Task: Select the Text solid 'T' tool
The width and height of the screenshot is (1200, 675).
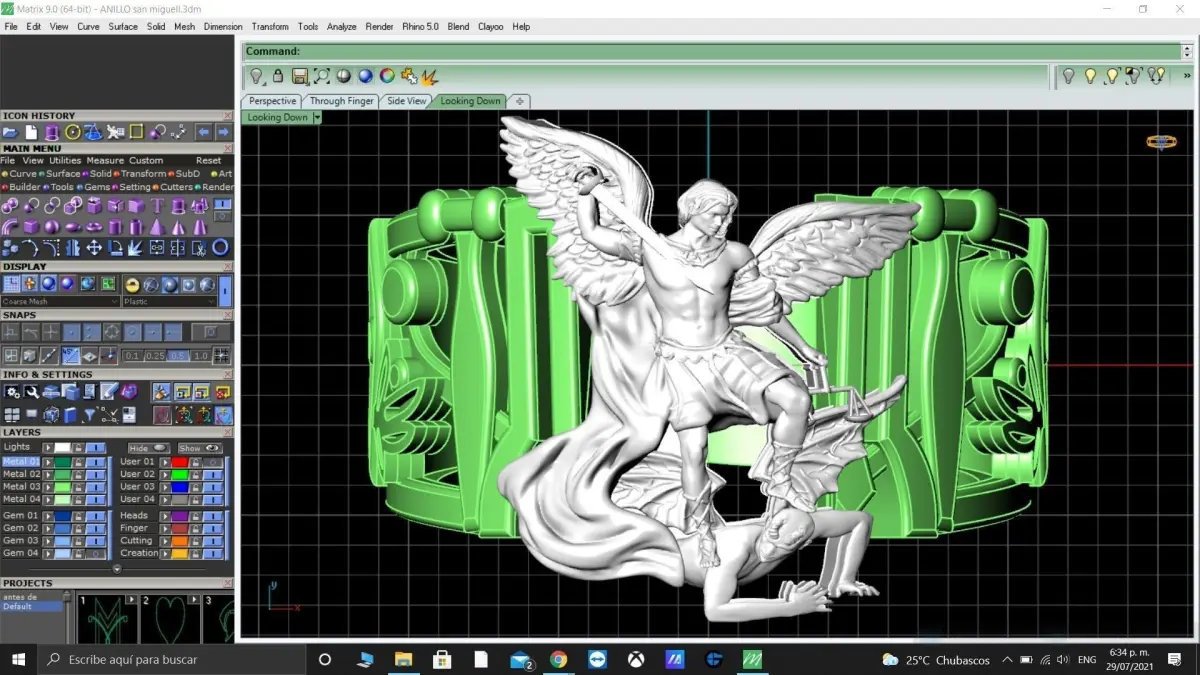Action: [x=157, y=205]
